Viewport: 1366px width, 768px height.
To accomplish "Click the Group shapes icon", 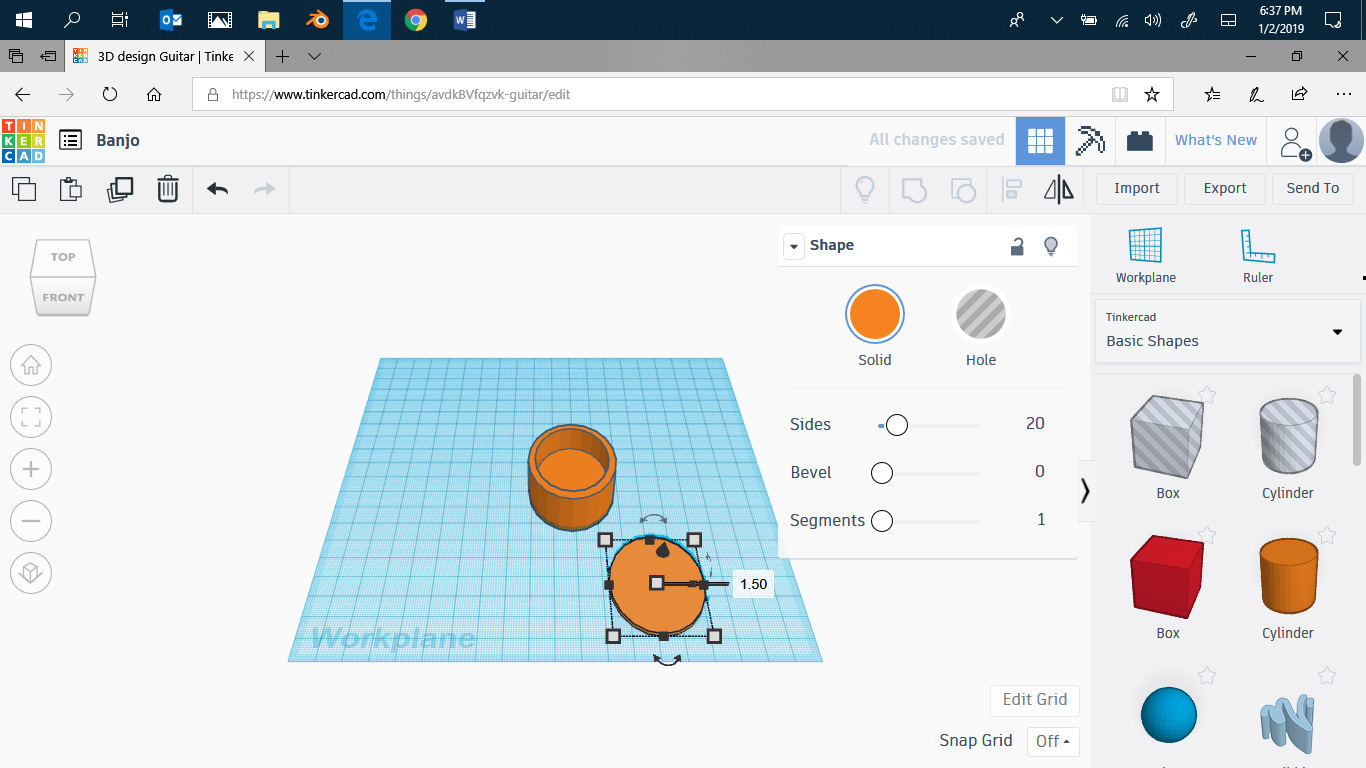I will (914, 188).
